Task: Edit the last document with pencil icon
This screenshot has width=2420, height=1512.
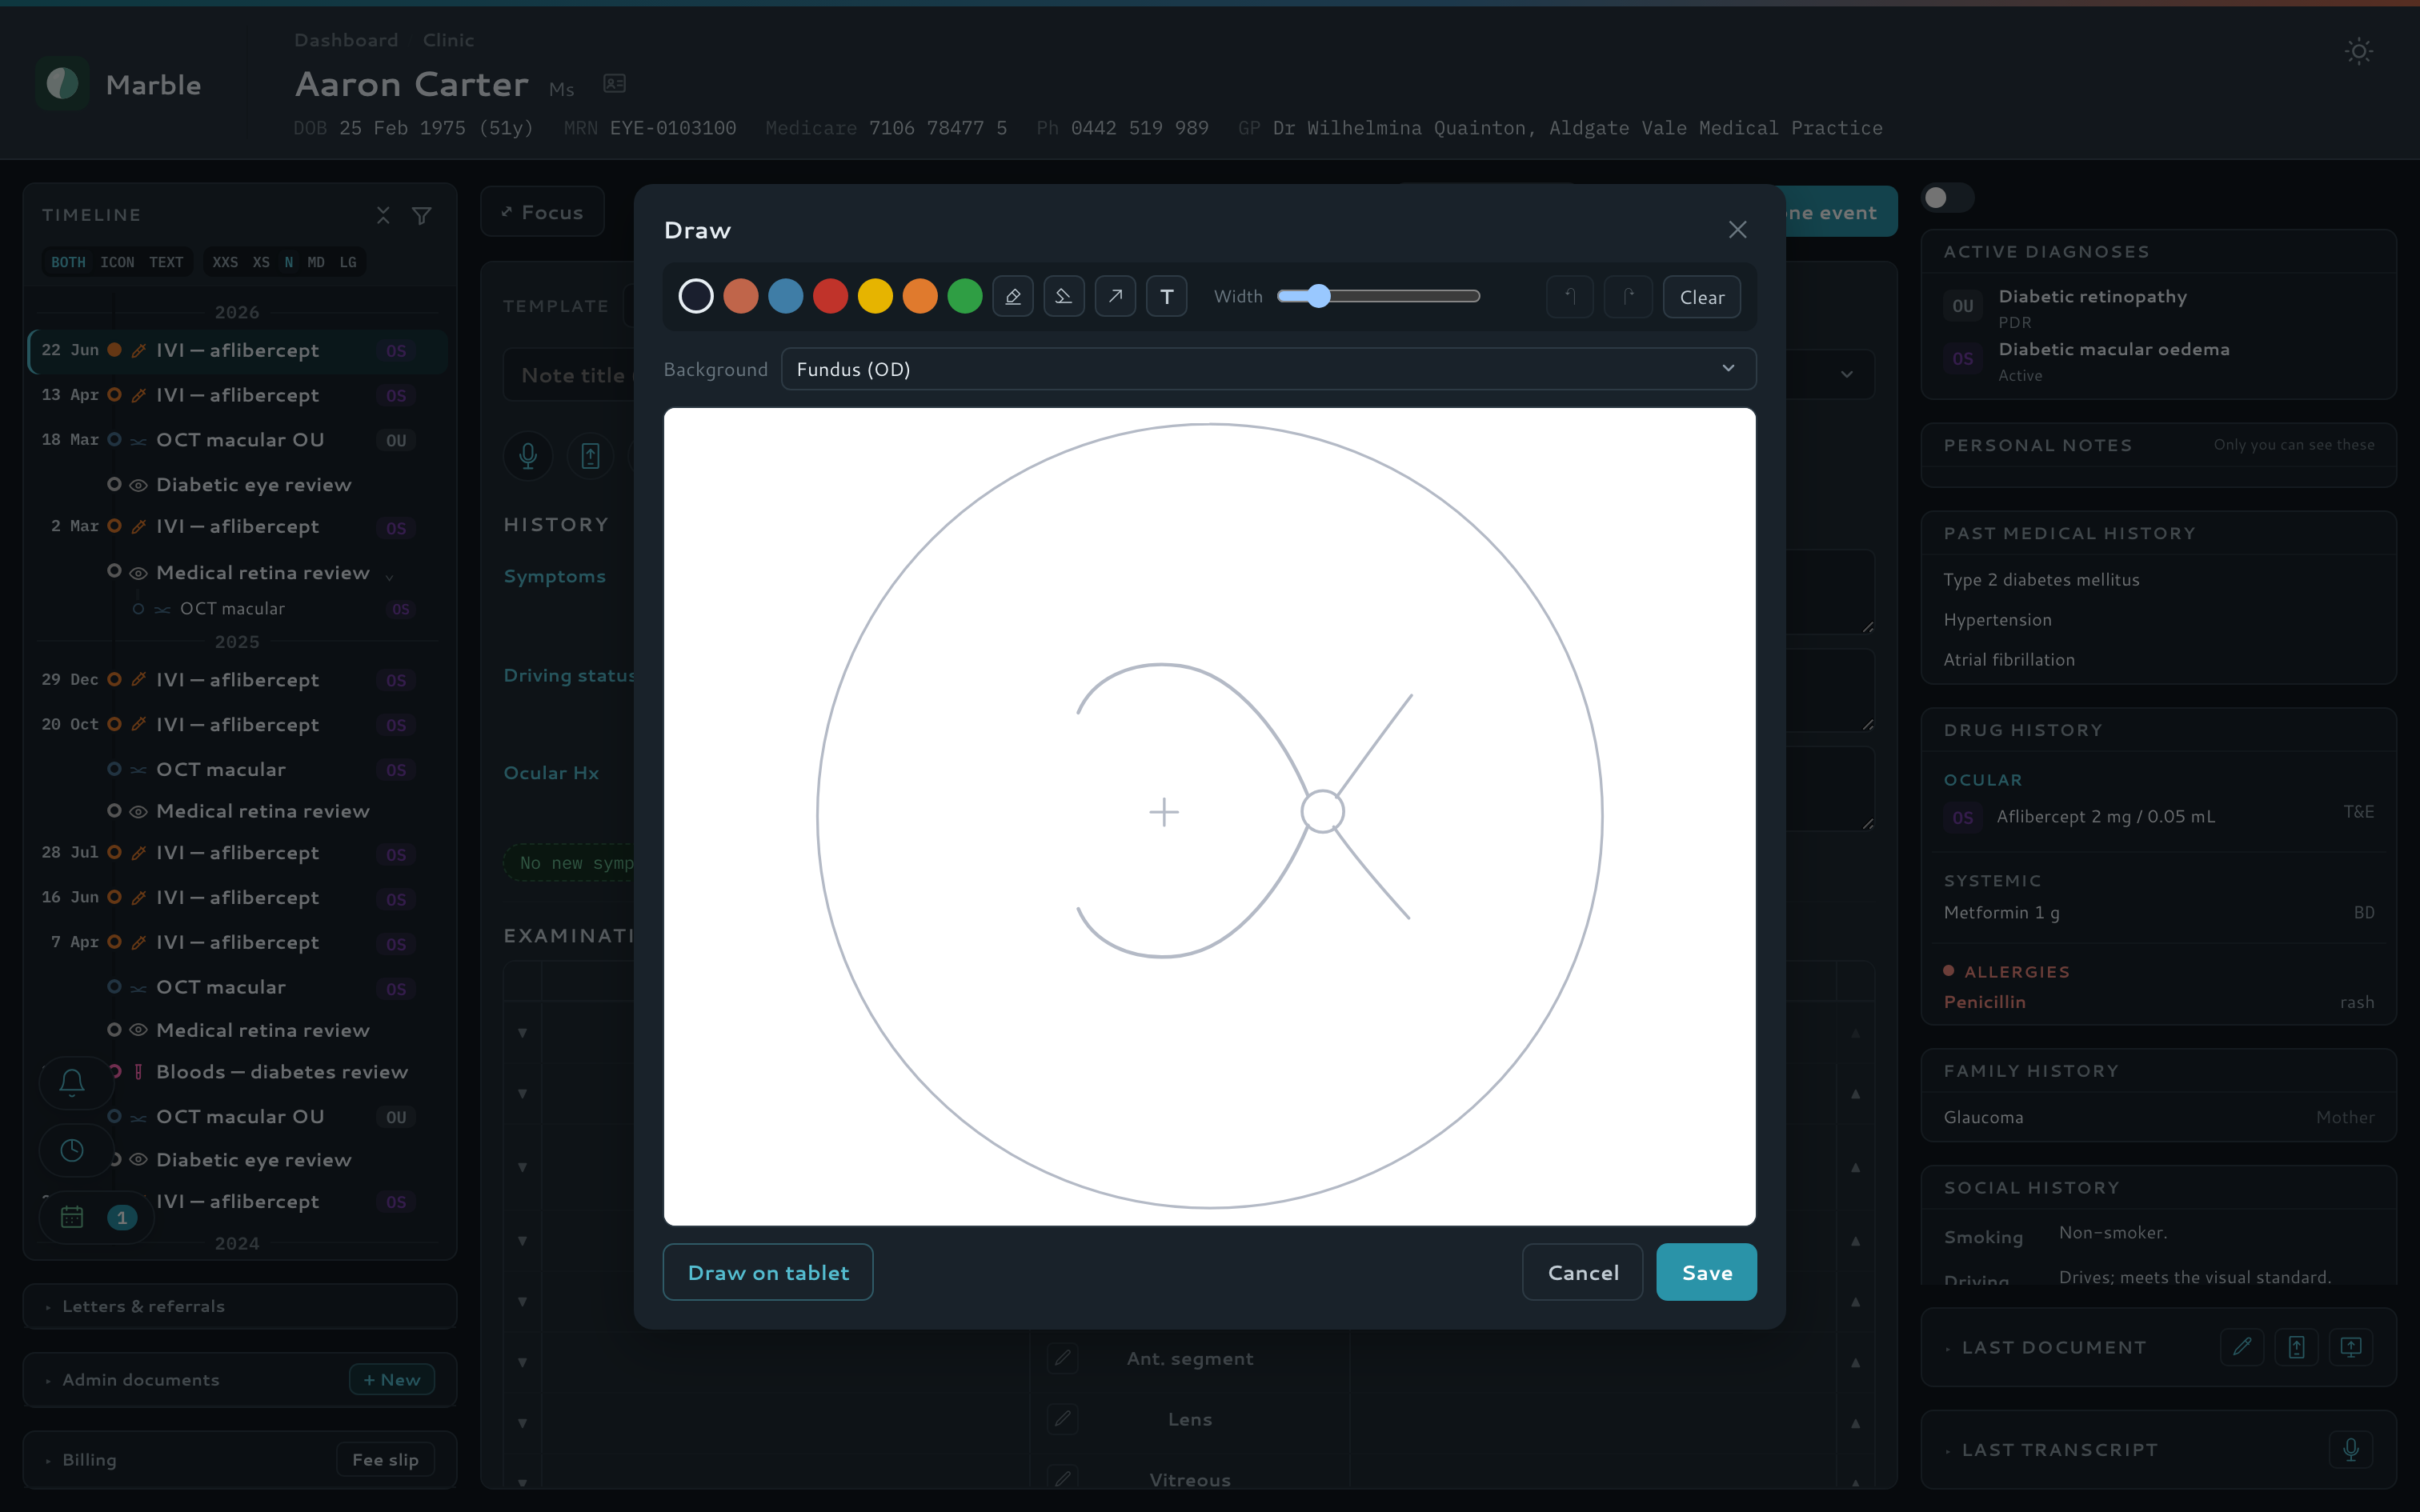Action: point(2242,1347)
